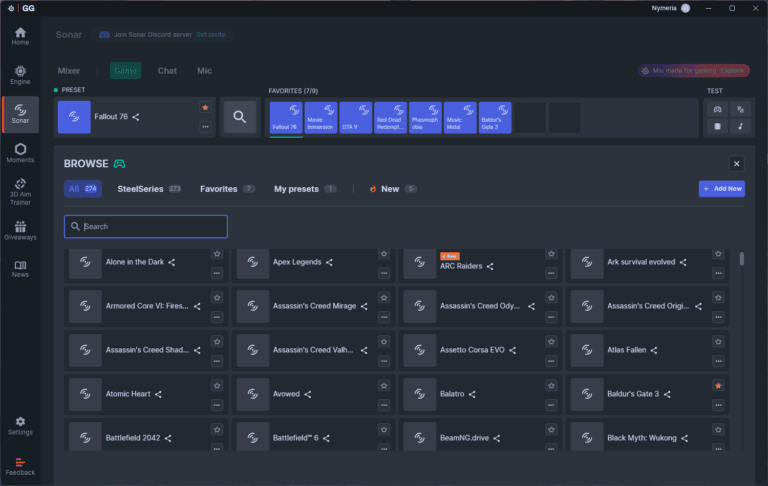Open Giveaways from the sidebar

20,231
